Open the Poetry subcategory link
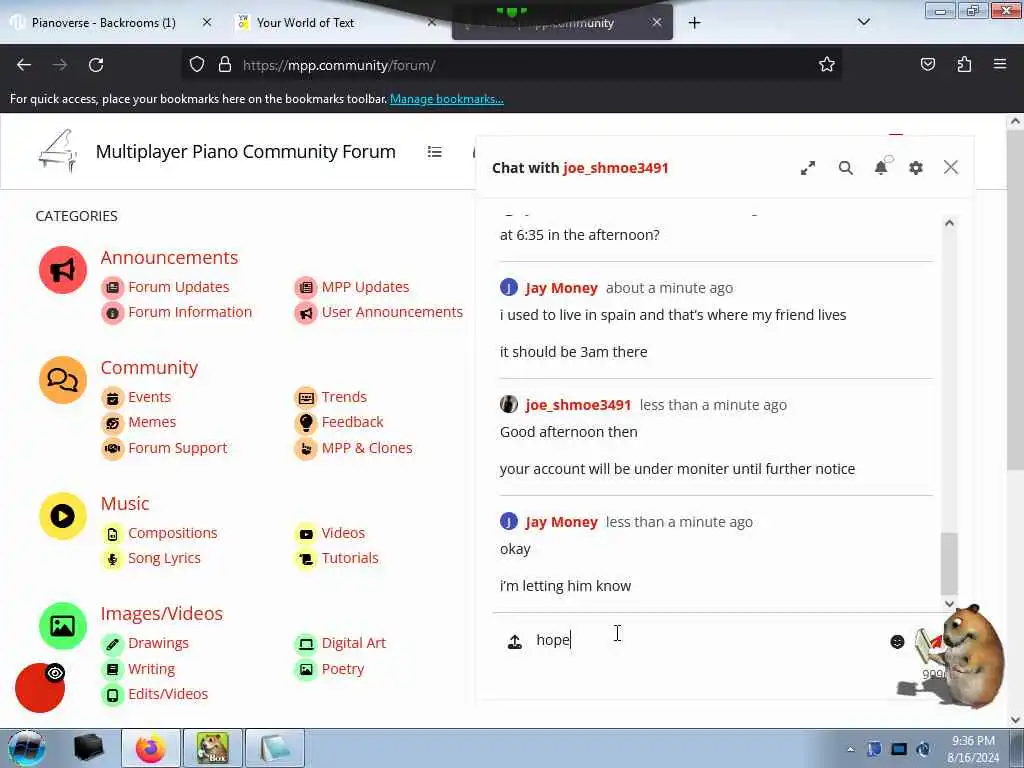The height and width of the screenshot is (768, 1024). [343, 669]
